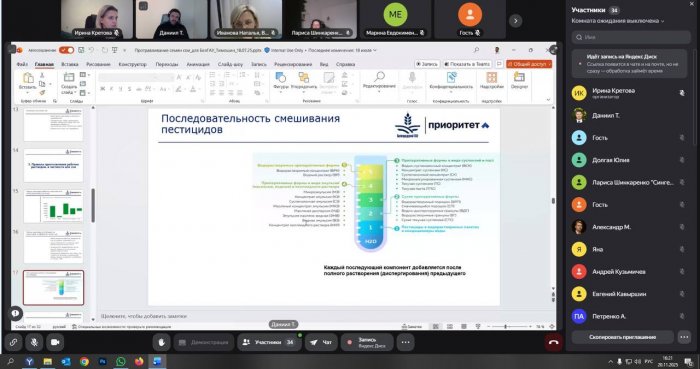This screenshot has width=700, height=369.
Task: Open the Файл menu
Action: [22, 64]
